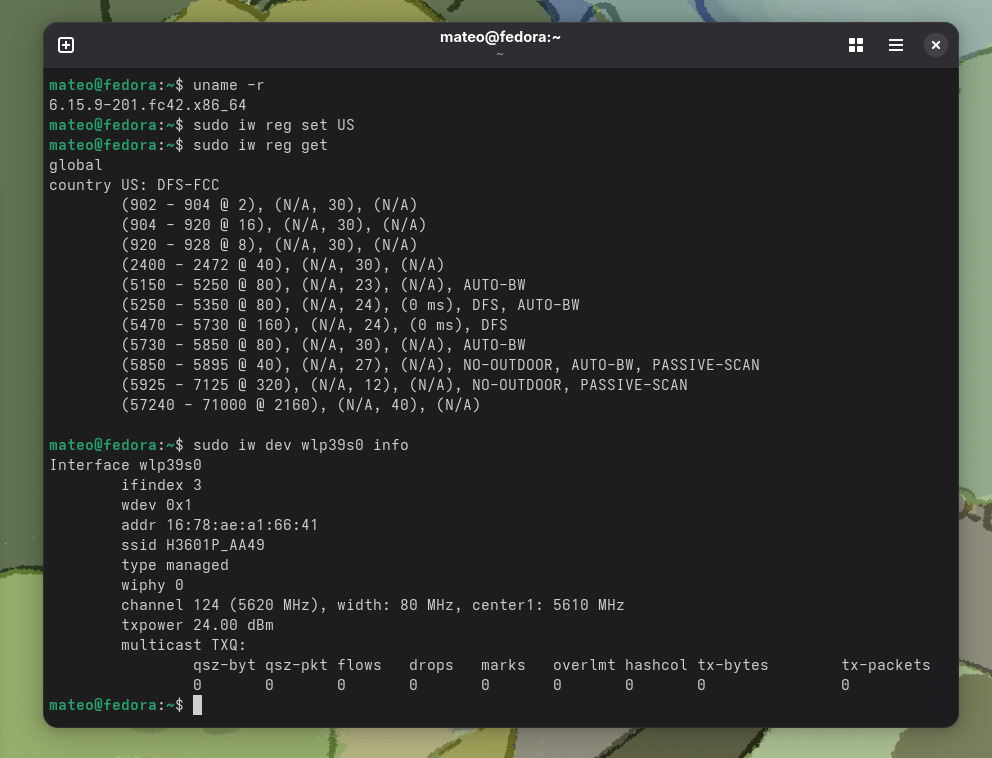The height and width of the screenshot is (758, 992).
Task: Click the 'multicast TXQ:' line
Action: point(183,645)
